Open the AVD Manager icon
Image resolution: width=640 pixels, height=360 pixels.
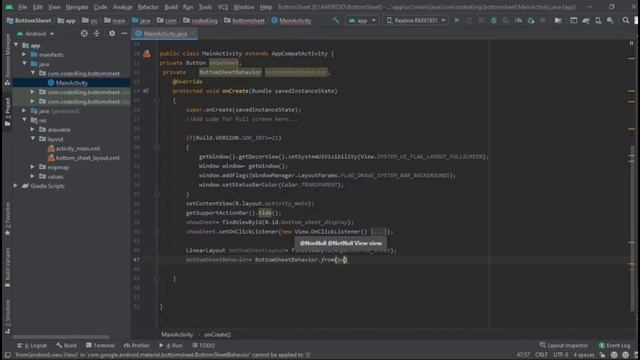click(598, 20)
